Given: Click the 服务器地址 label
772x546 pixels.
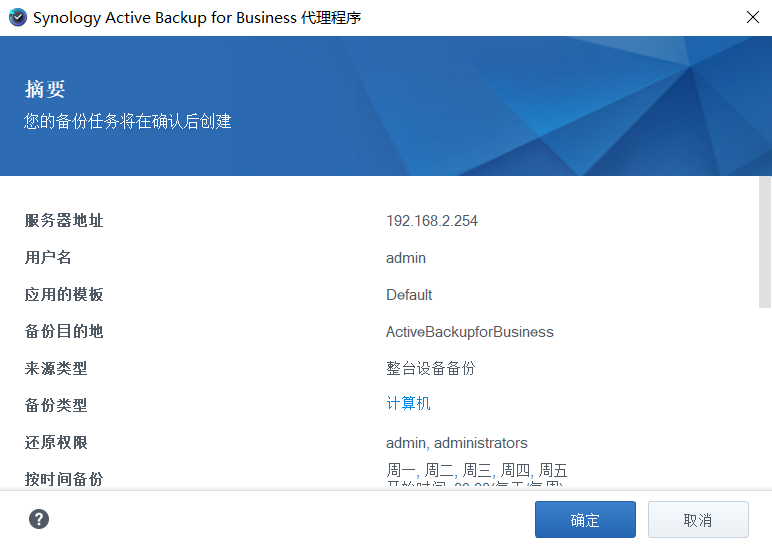Looking at the screenshot, I should click(x=64, y=221).
